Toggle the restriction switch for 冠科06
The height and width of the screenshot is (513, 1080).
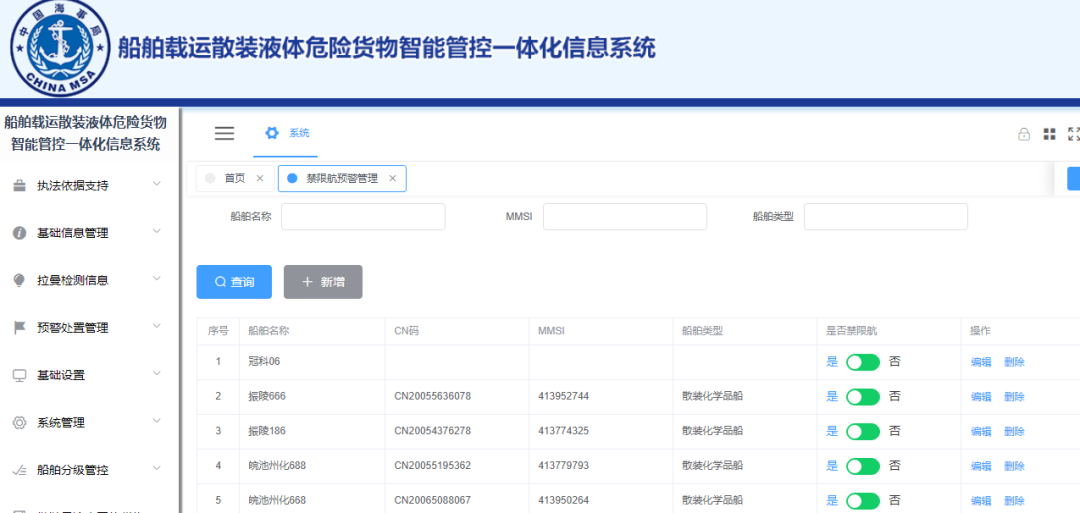tap(862, 362)
